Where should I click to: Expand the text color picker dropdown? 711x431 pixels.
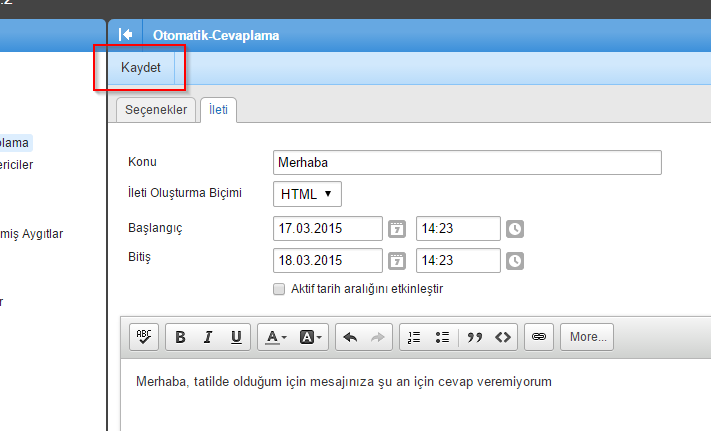pyautogui.click(x=275, y=337)
